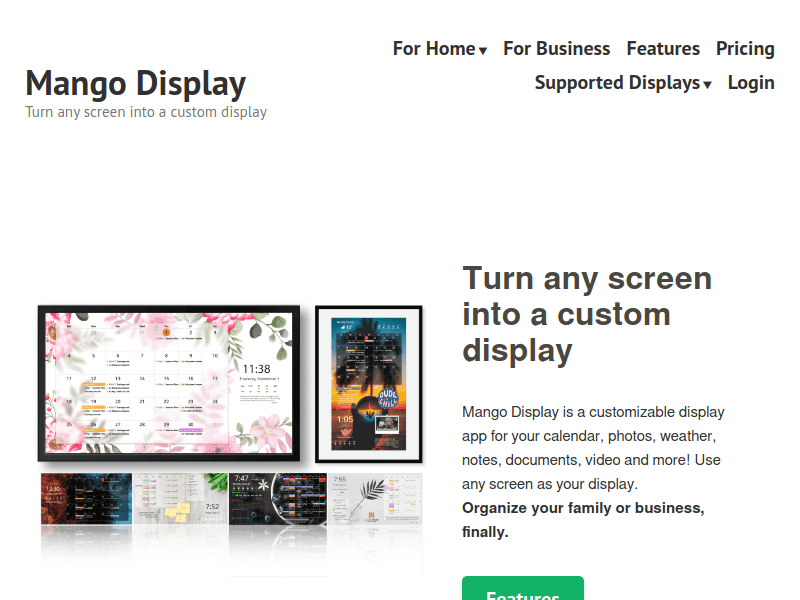Go to the For Business page
Screen dimensions: 800x600
coord(556,49)
